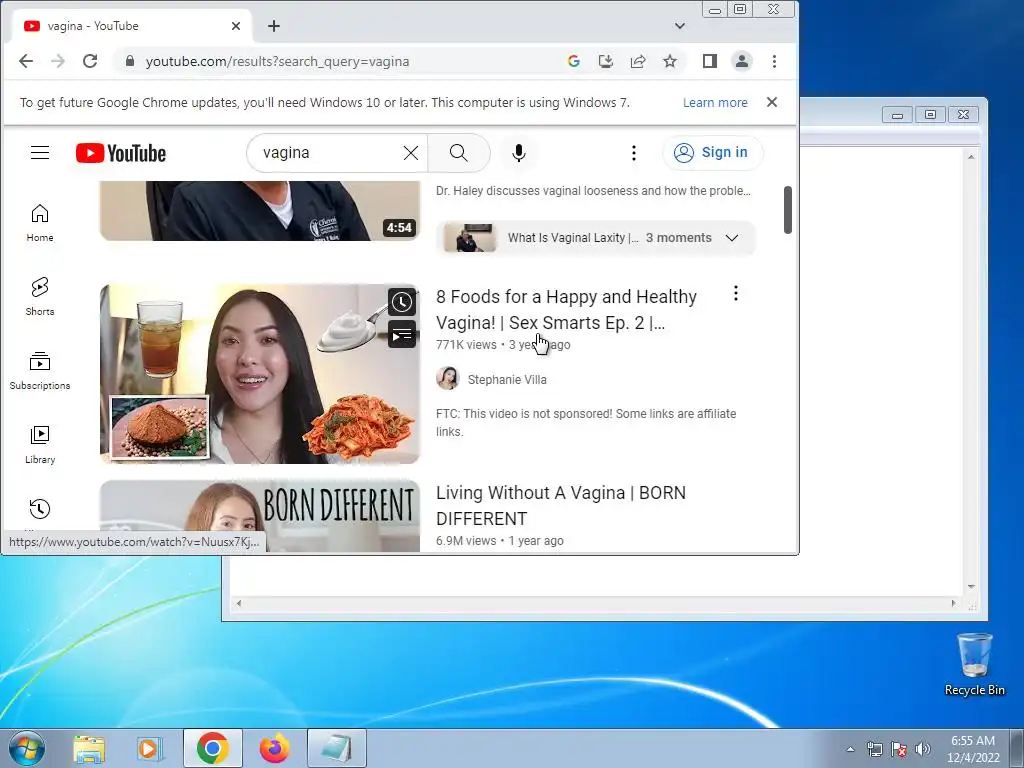Bookmark this tab with the star
Viewport: 1024px width, 768px height.
click(670, 61)
